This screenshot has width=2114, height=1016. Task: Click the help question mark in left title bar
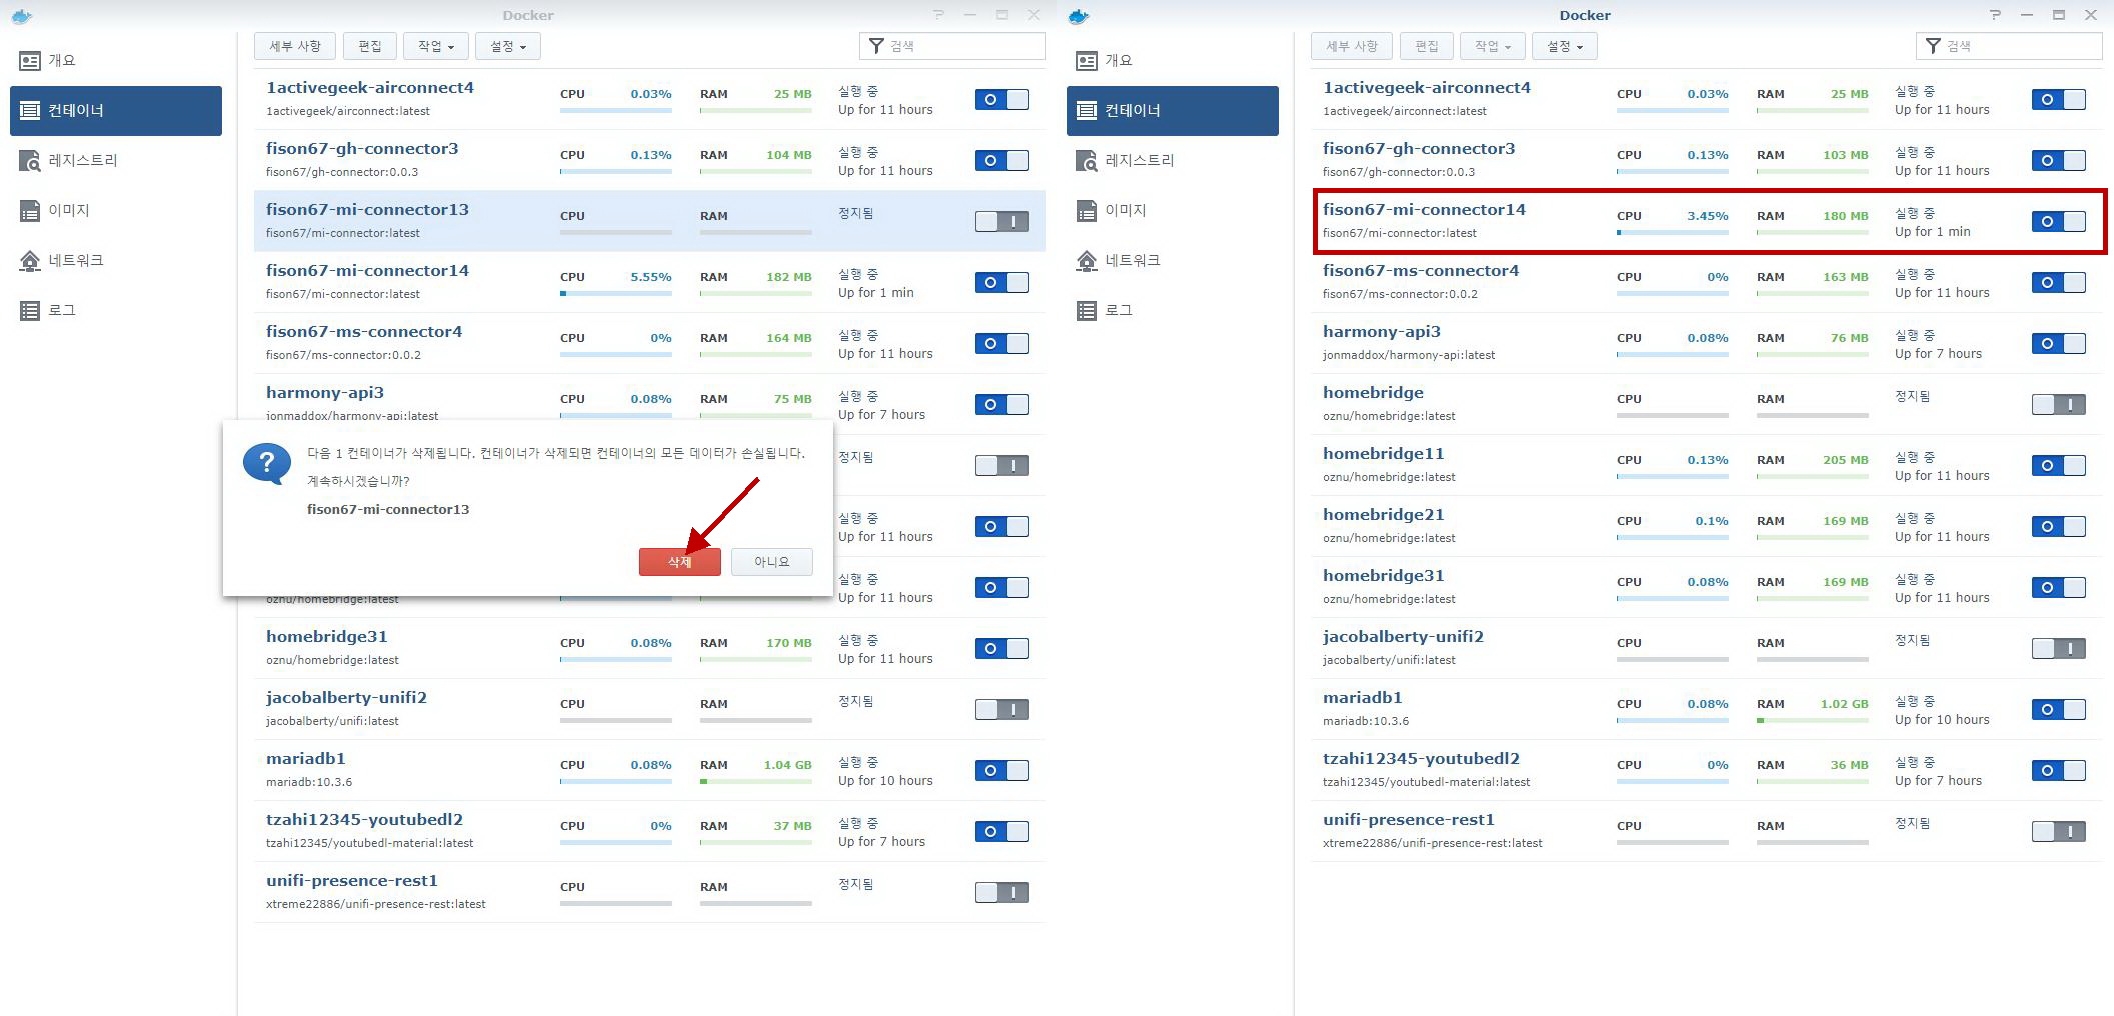tap(938, 15)
